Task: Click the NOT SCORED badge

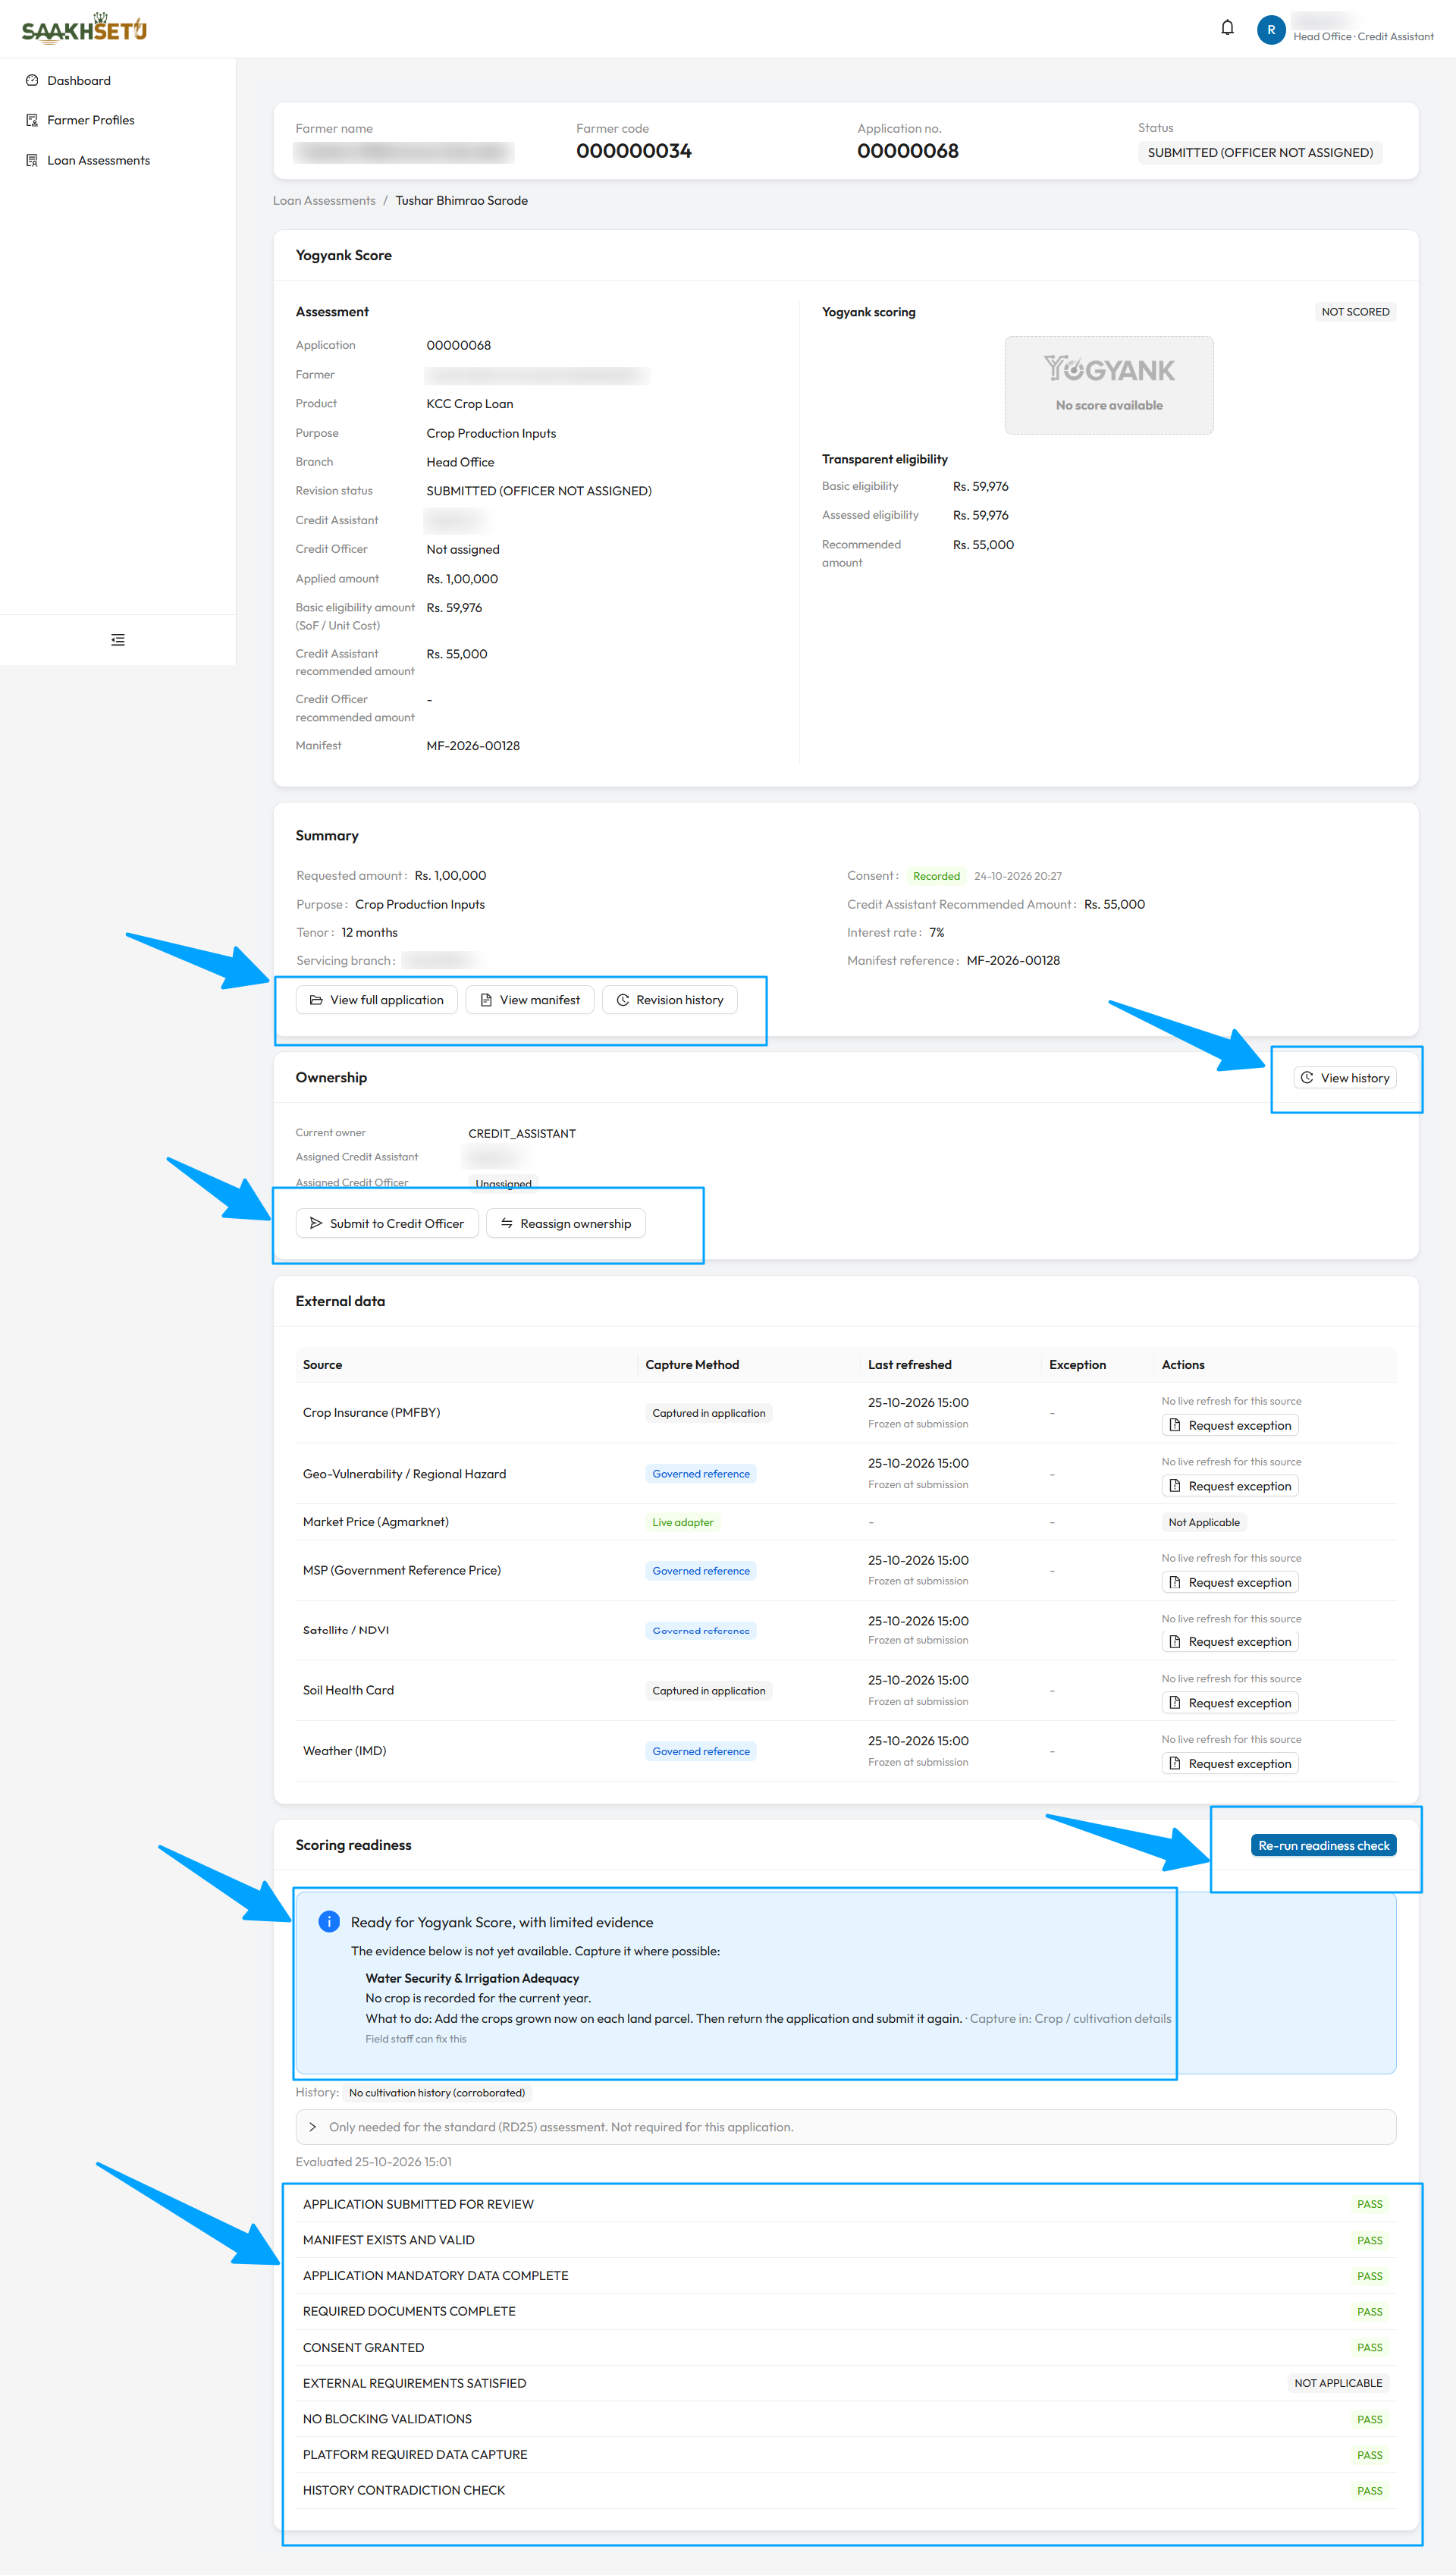Action: [x=1355, y=312]
